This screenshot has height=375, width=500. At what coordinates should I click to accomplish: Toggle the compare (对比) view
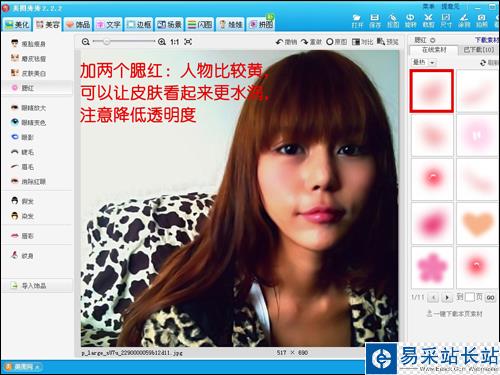click(362, 42)
